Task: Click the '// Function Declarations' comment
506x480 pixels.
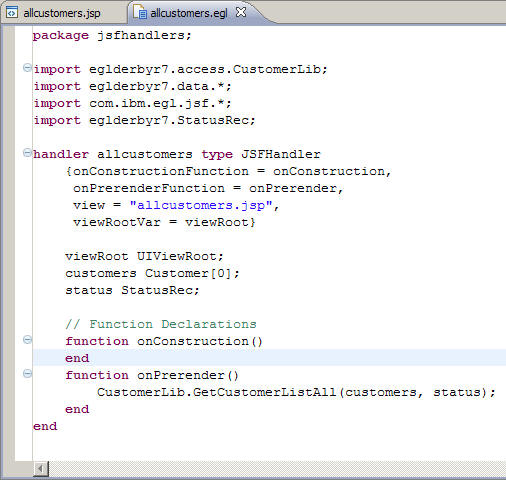Action: pos(161,324)
